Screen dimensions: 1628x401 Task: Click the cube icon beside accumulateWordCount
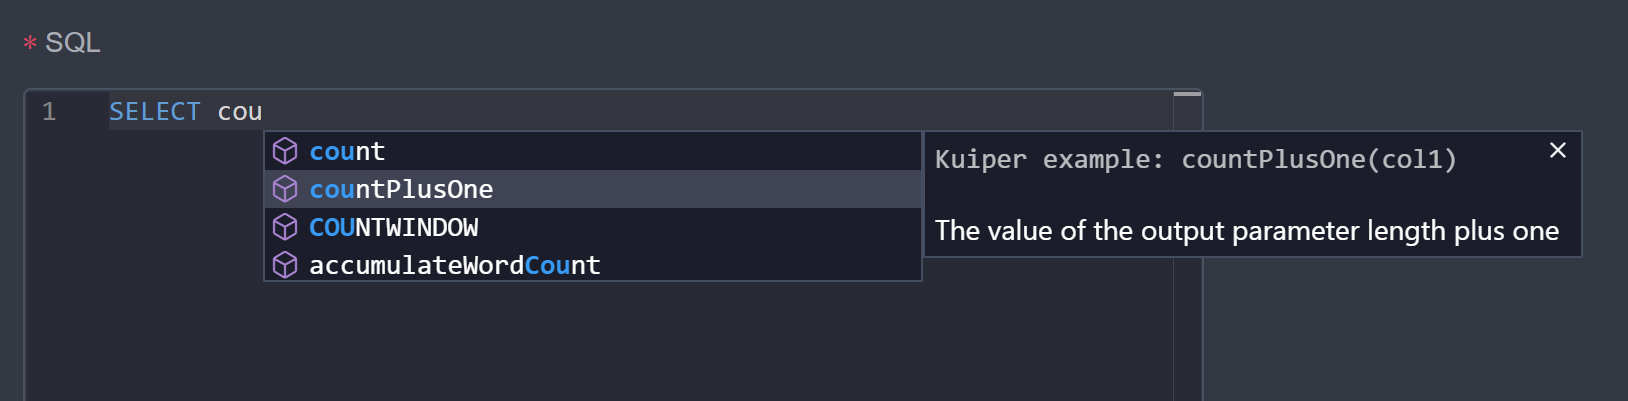pyautogui.click(x=285, y=265)
